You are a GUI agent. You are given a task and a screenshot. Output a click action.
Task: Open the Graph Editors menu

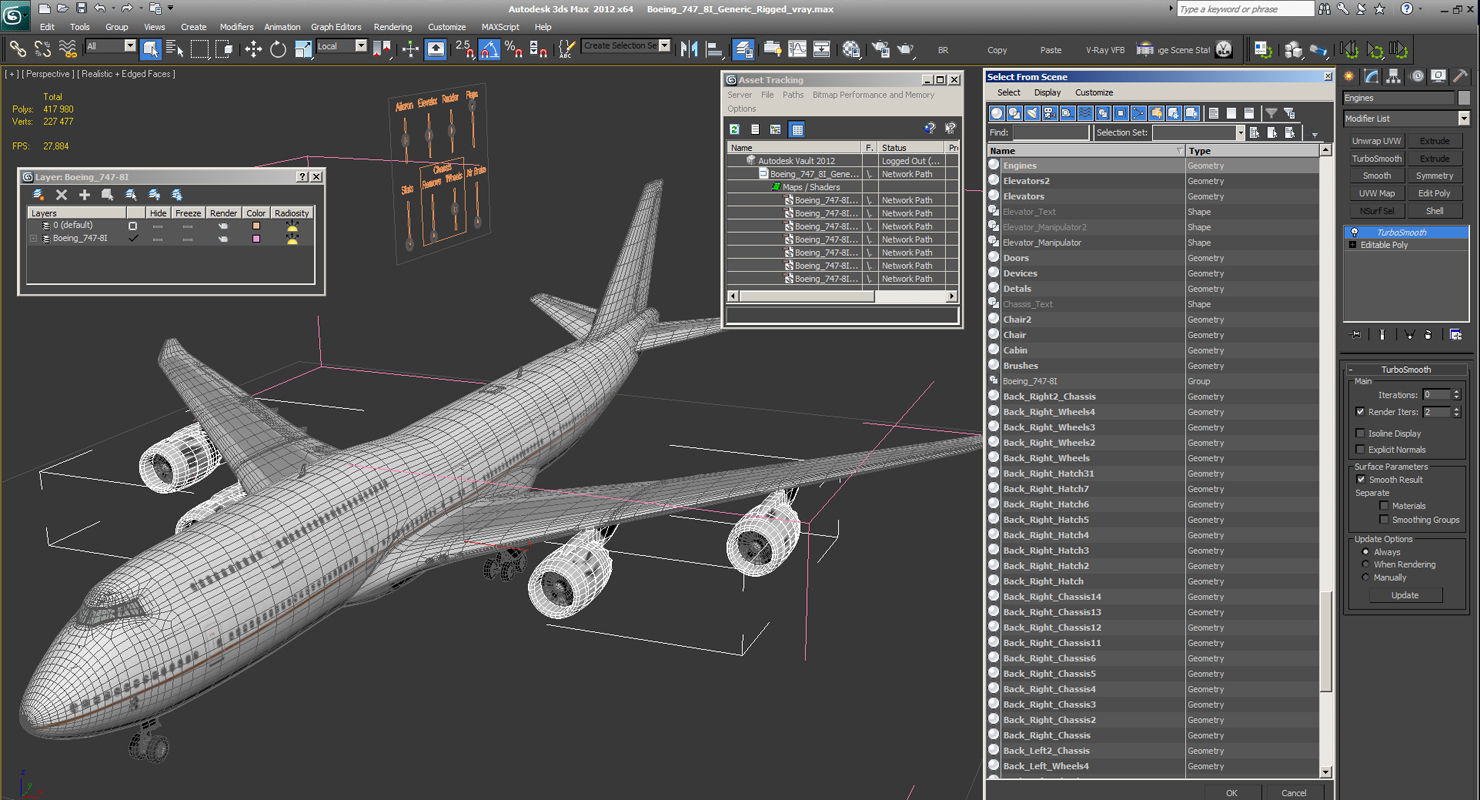(336, 27)
